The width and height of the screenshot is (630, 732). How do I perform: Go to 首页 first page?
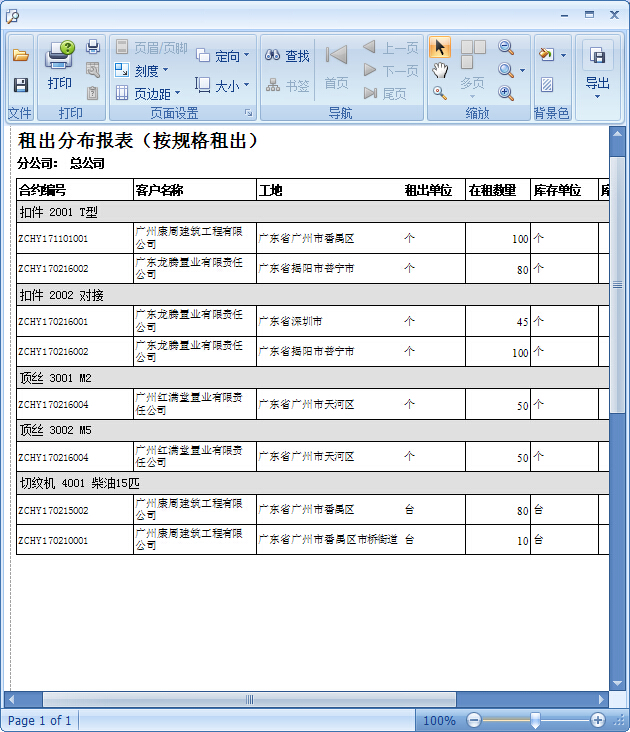(x=336, y=67)
